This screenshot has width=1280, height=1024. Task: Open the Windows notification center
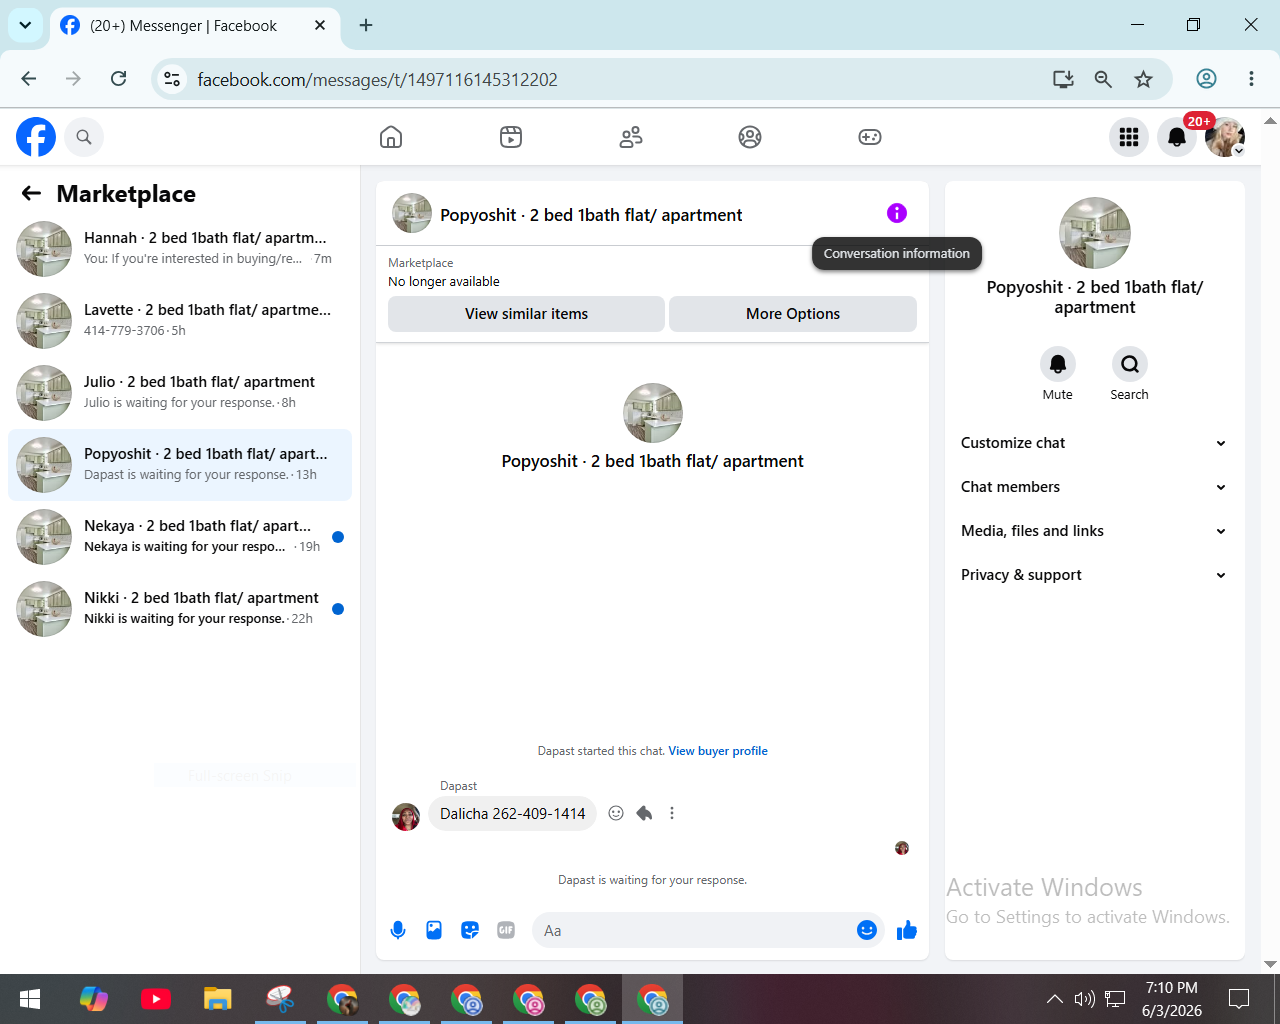(1239, 999)
